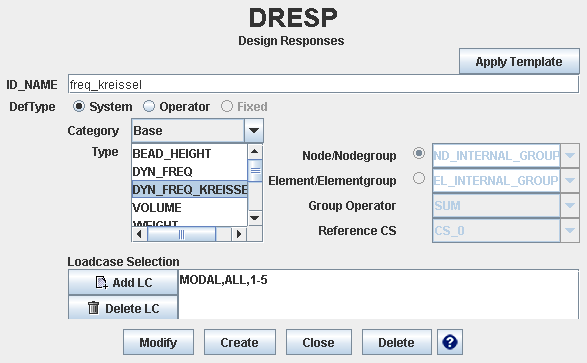Click the Type list scroll down arrow
The width and height of the screenshot is (587, 363).
255,218
